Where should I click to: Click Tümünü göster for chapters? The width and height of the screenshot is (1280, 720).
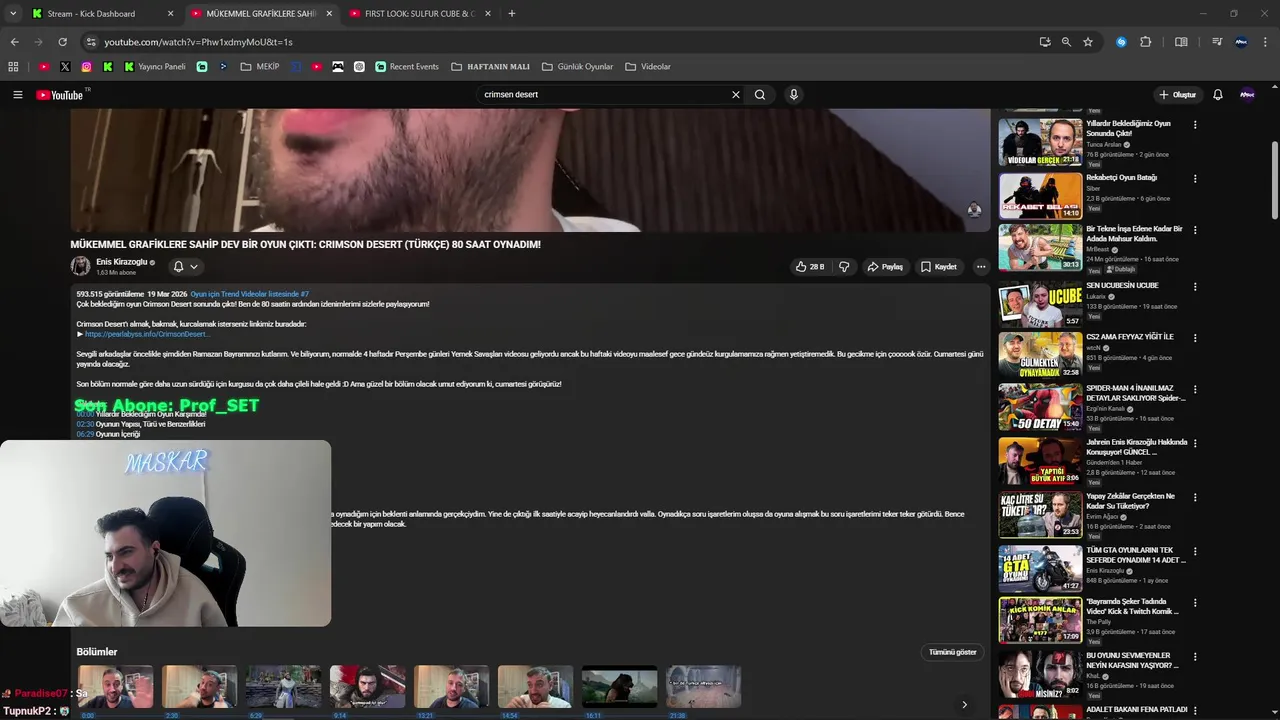point(952,652)
